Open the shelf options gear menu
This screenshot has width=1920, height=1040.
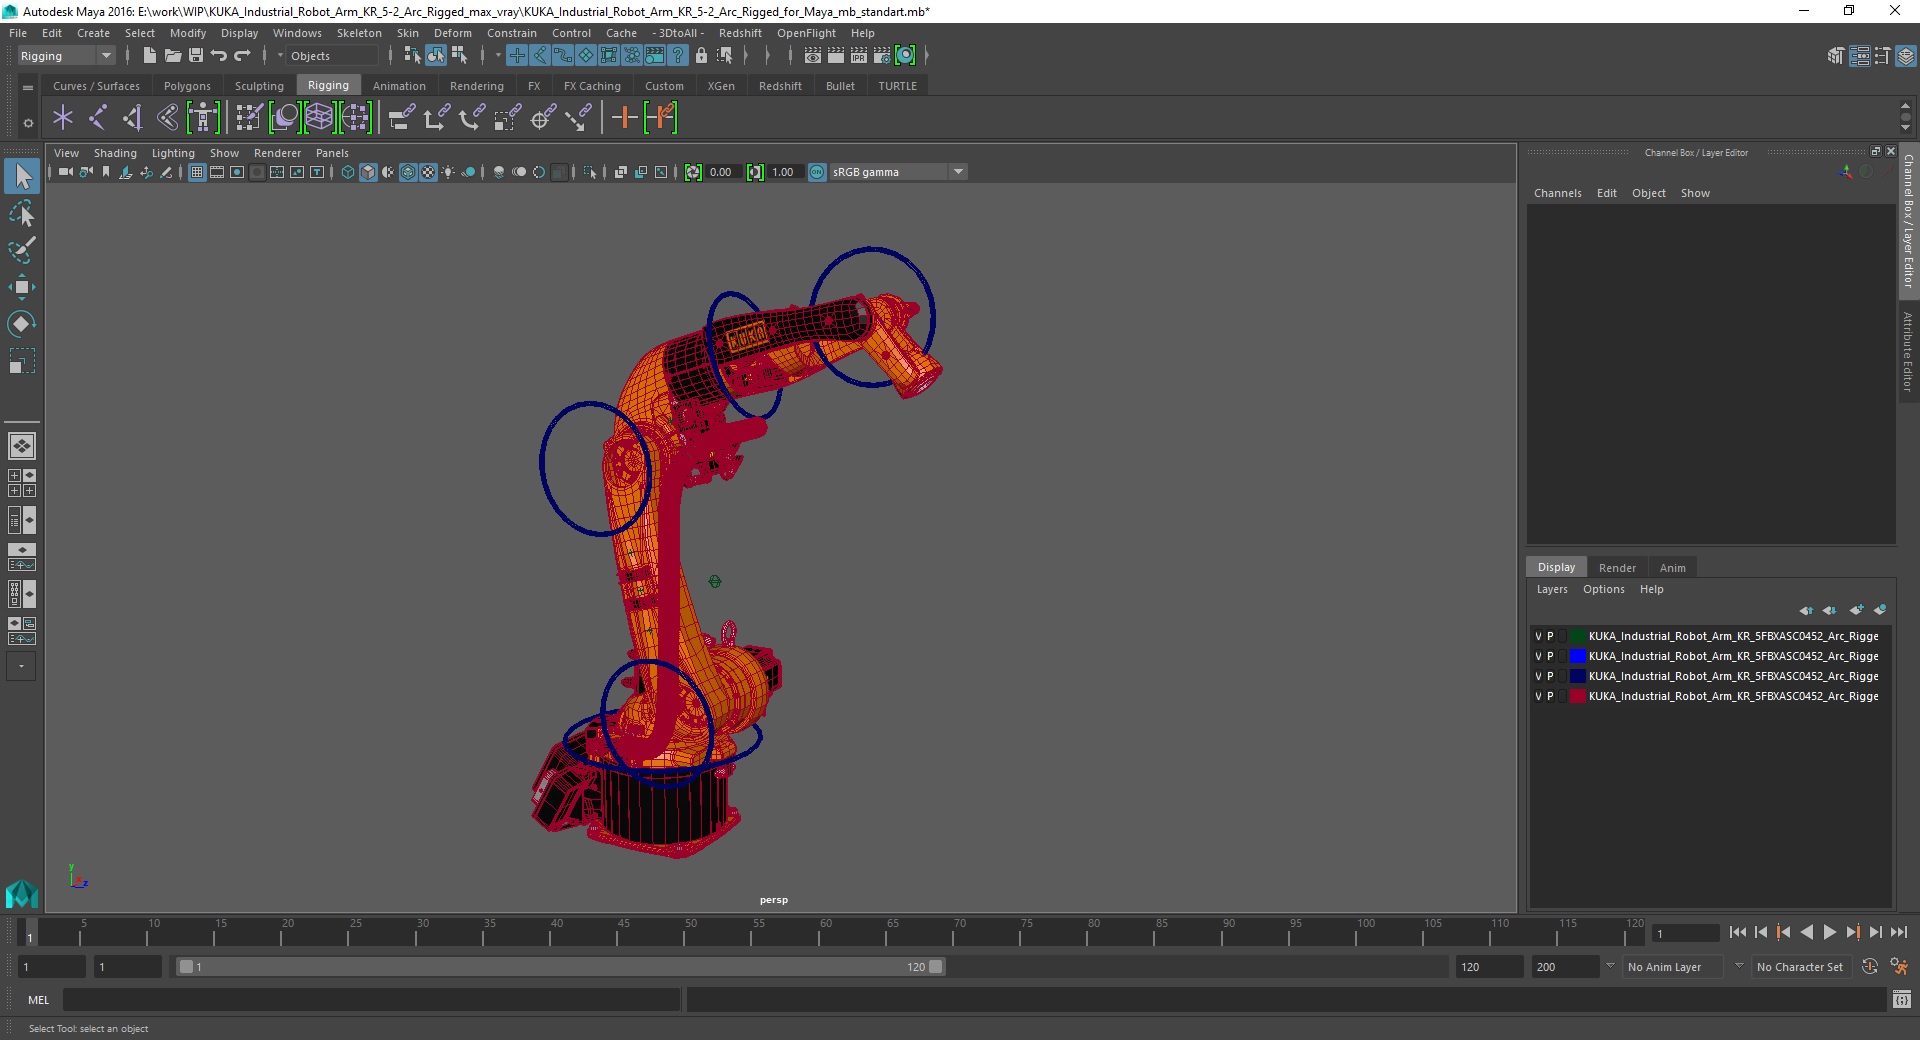pos(28,123)
